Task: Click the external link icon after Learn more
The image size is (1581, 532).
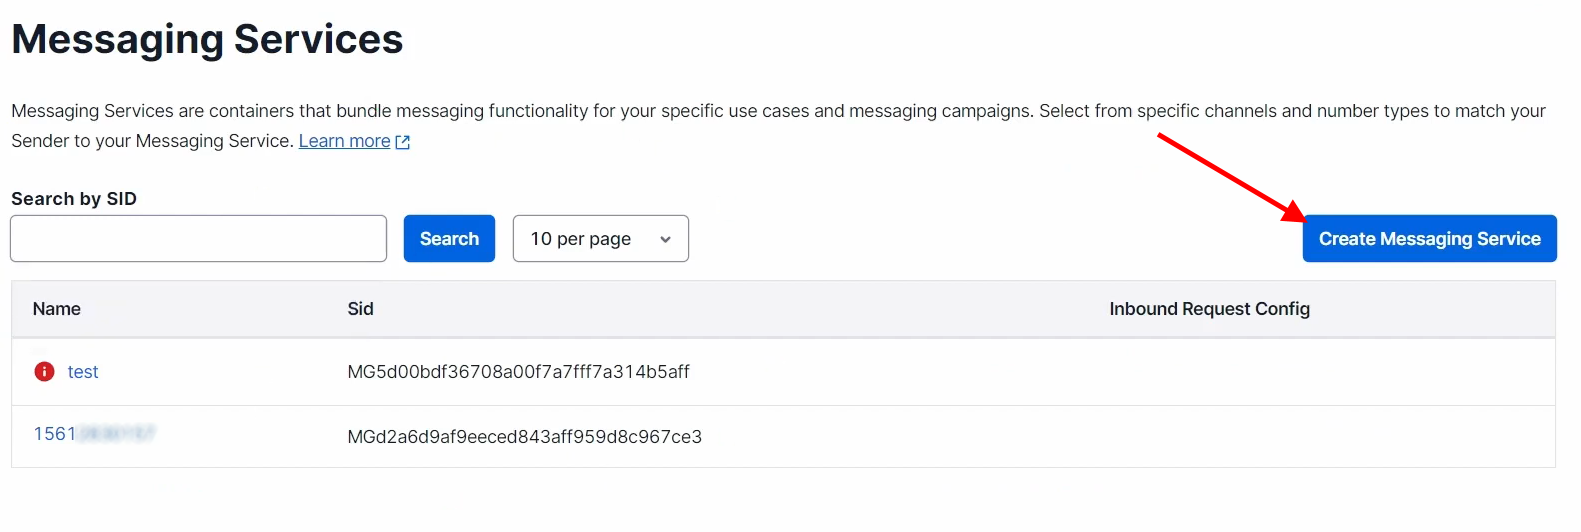Action: [x=403, y=142]
